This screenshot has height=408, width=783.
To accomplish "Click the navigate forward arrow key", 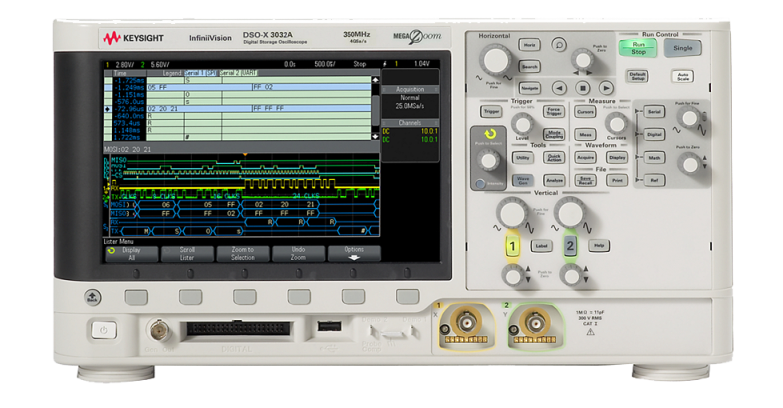I will [x=606, y=88].
